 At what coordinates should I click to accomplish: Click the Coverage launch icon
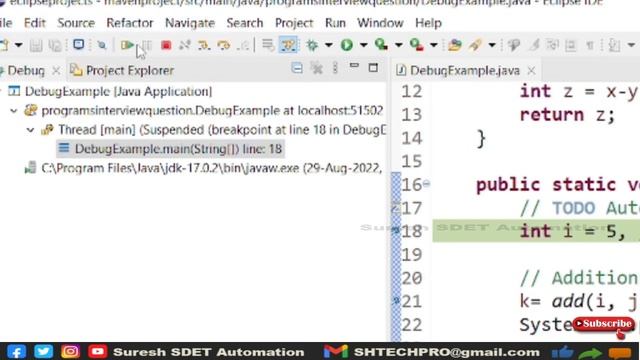[381, 45]
